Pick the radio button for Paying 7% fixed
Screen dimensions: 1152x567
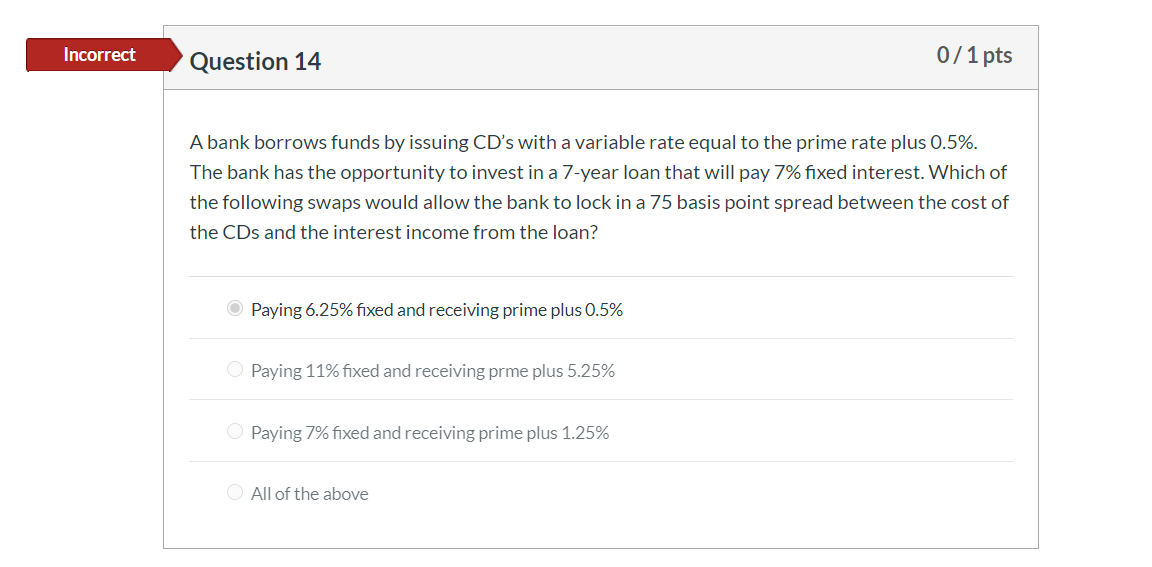234,432
